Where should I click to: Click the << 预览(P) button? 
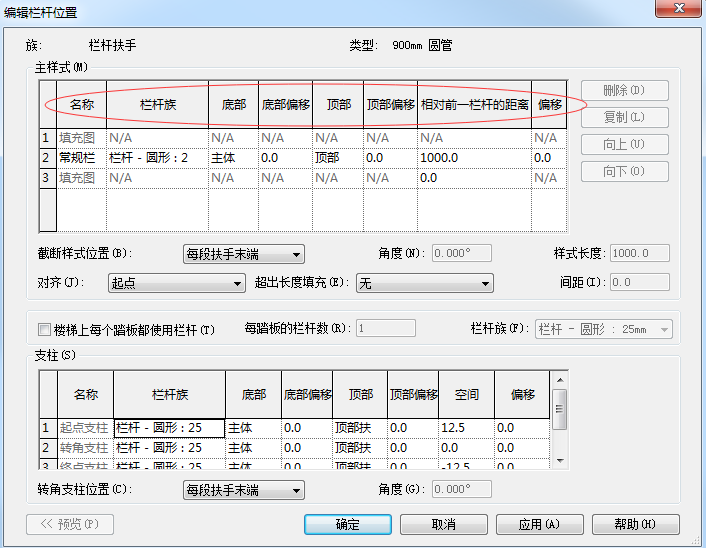(x=70, y=525)
